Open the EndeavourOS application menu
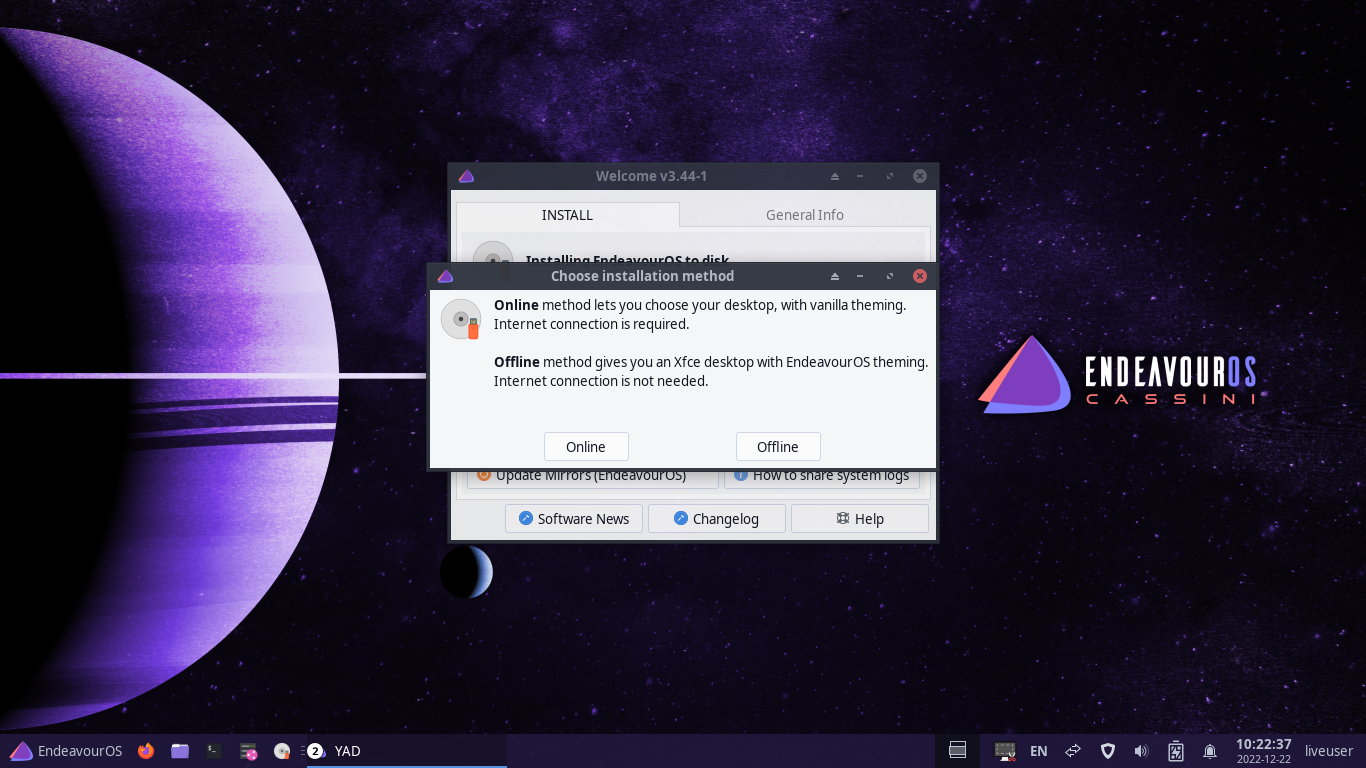The width and height of the screenshot is (1366, 768). (x=66, y=751)
